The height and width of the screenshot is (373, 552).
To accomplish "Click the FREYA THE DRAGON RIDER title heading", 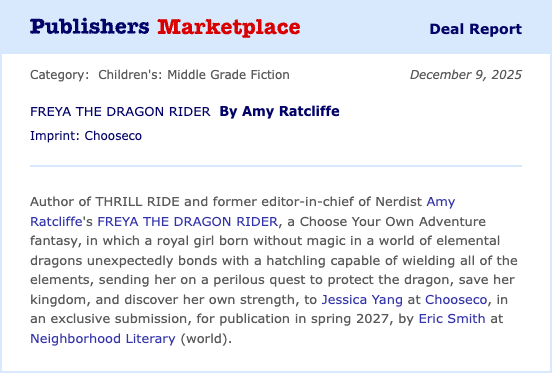I will click(120, 112).
